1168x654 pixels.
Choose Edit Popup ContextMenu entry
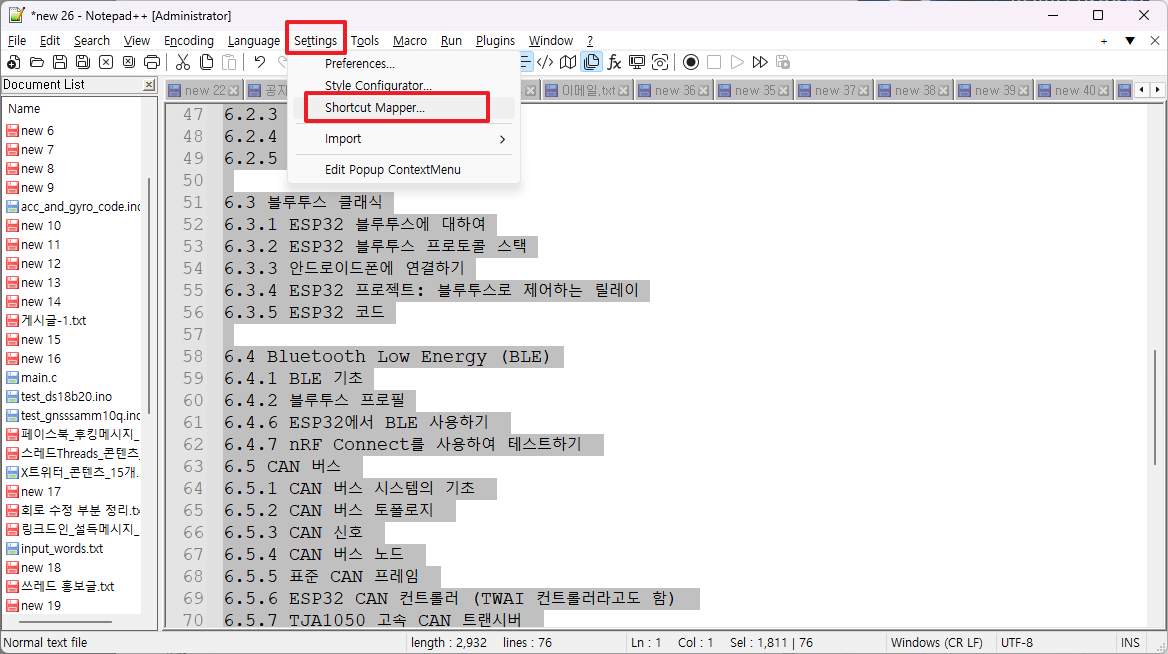click(x=404, y=170)
